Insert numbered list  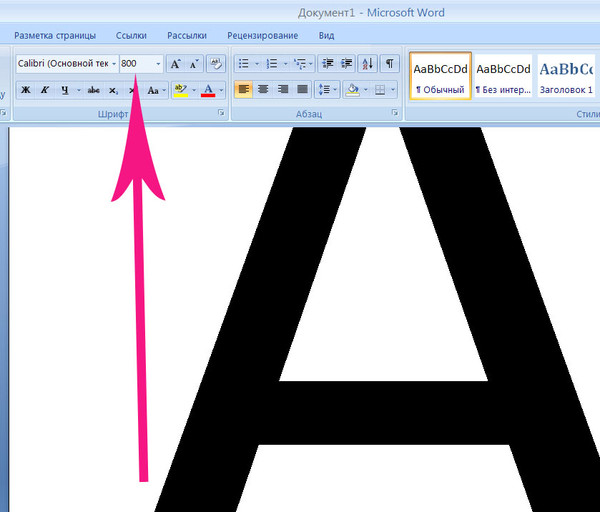(272, 64)
